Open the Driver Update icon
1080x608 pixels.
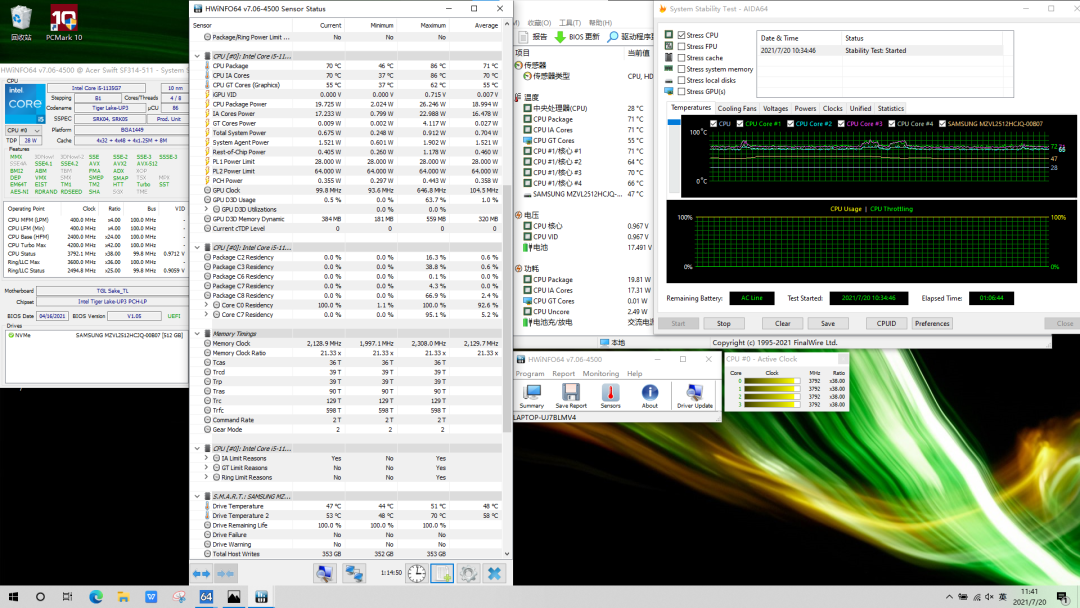[694, 394]
